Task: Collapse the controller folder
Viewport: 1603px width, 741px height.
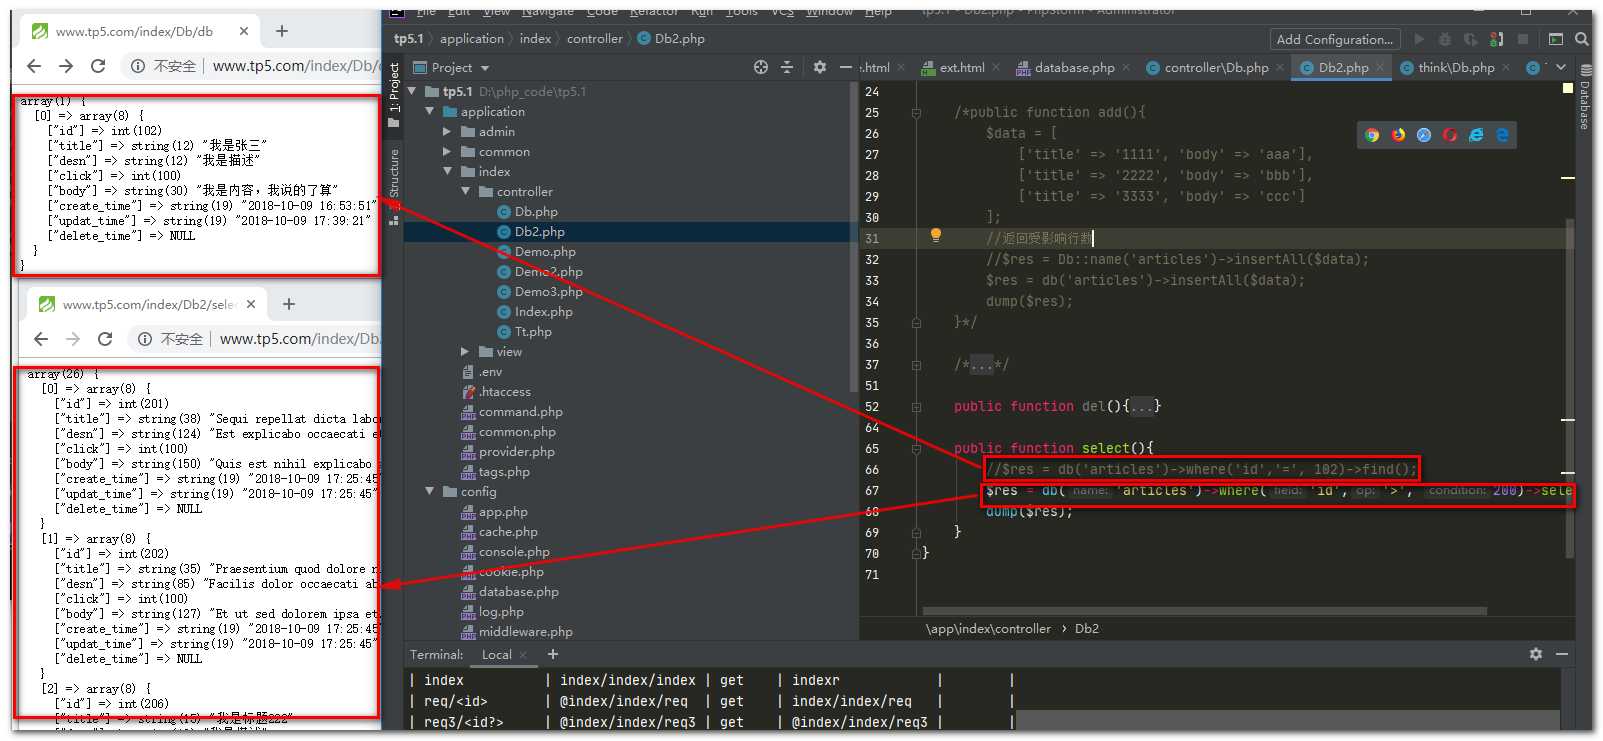Action: [x=466, y=191]
